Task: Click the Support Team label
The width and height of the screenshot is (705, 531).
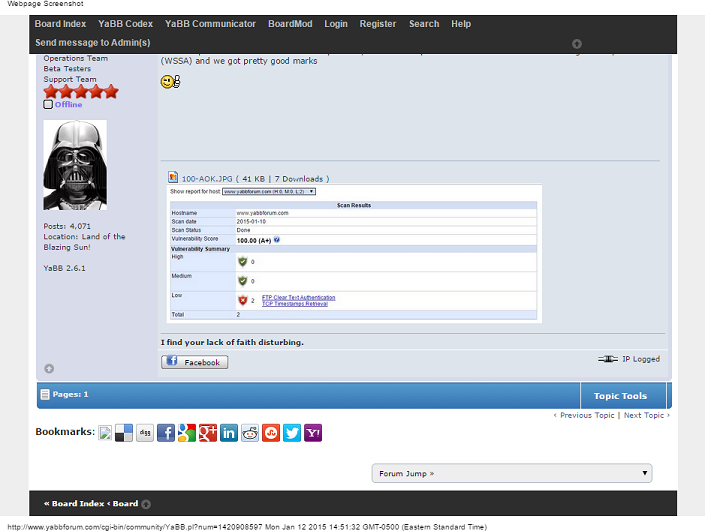Action: pos(70,79)
